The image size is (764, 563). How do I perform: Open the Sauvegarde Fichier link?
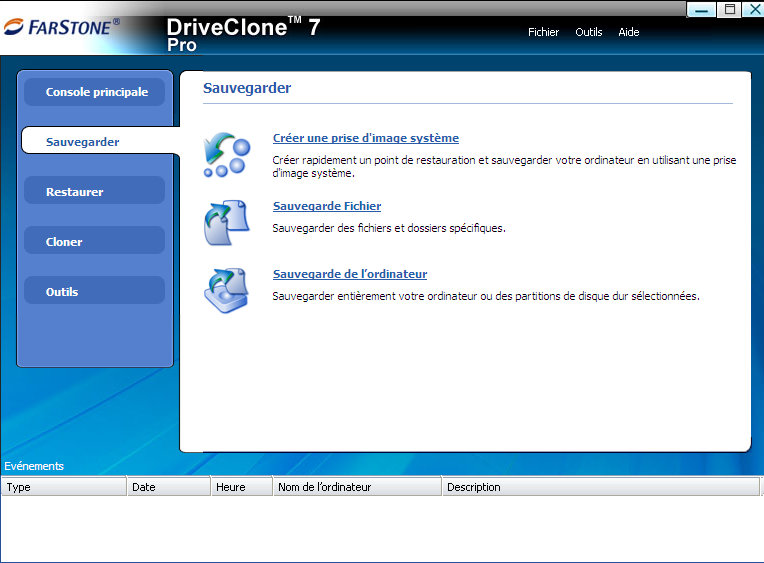coord(327,206)
